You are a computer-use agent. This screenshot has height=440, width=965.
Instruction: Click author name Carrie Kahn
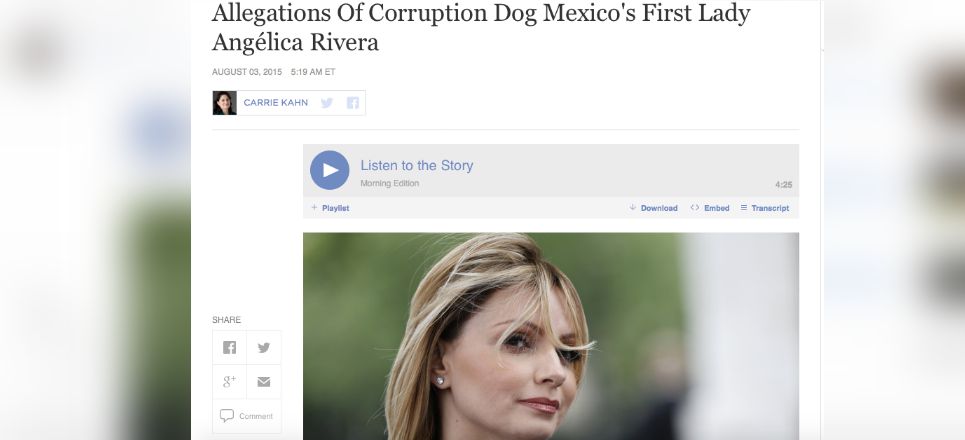(x=276, y=103)
